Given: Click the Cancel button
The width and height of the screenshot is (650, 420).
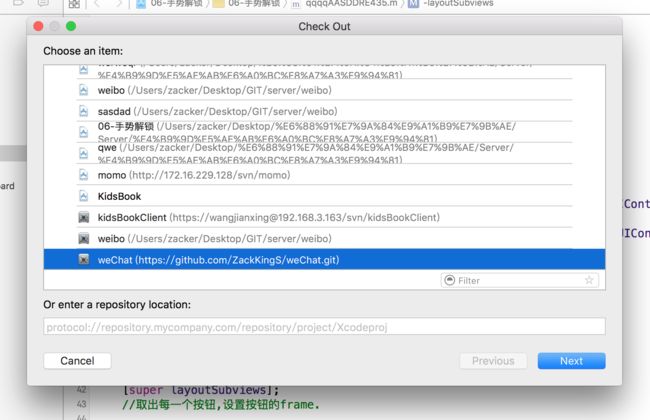Looking at the screenshot, I should 78,361.
